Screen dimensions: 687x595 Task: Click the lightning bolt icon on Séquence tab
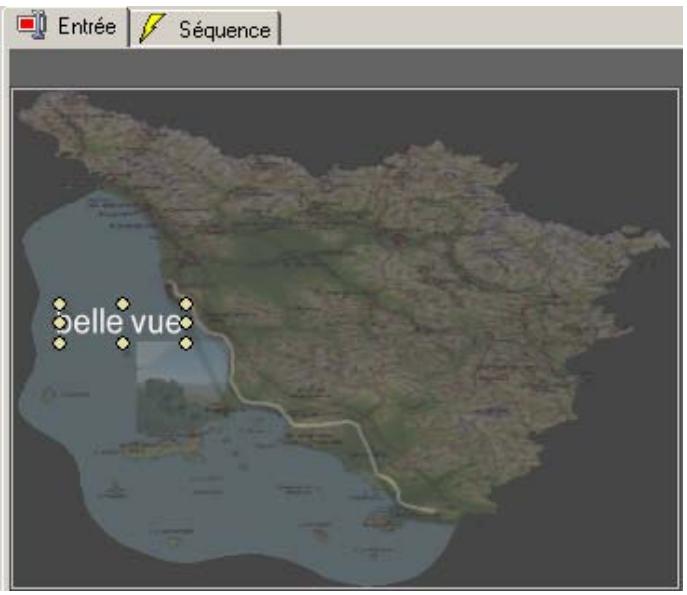pyautogui.click(x=152, y=28)
